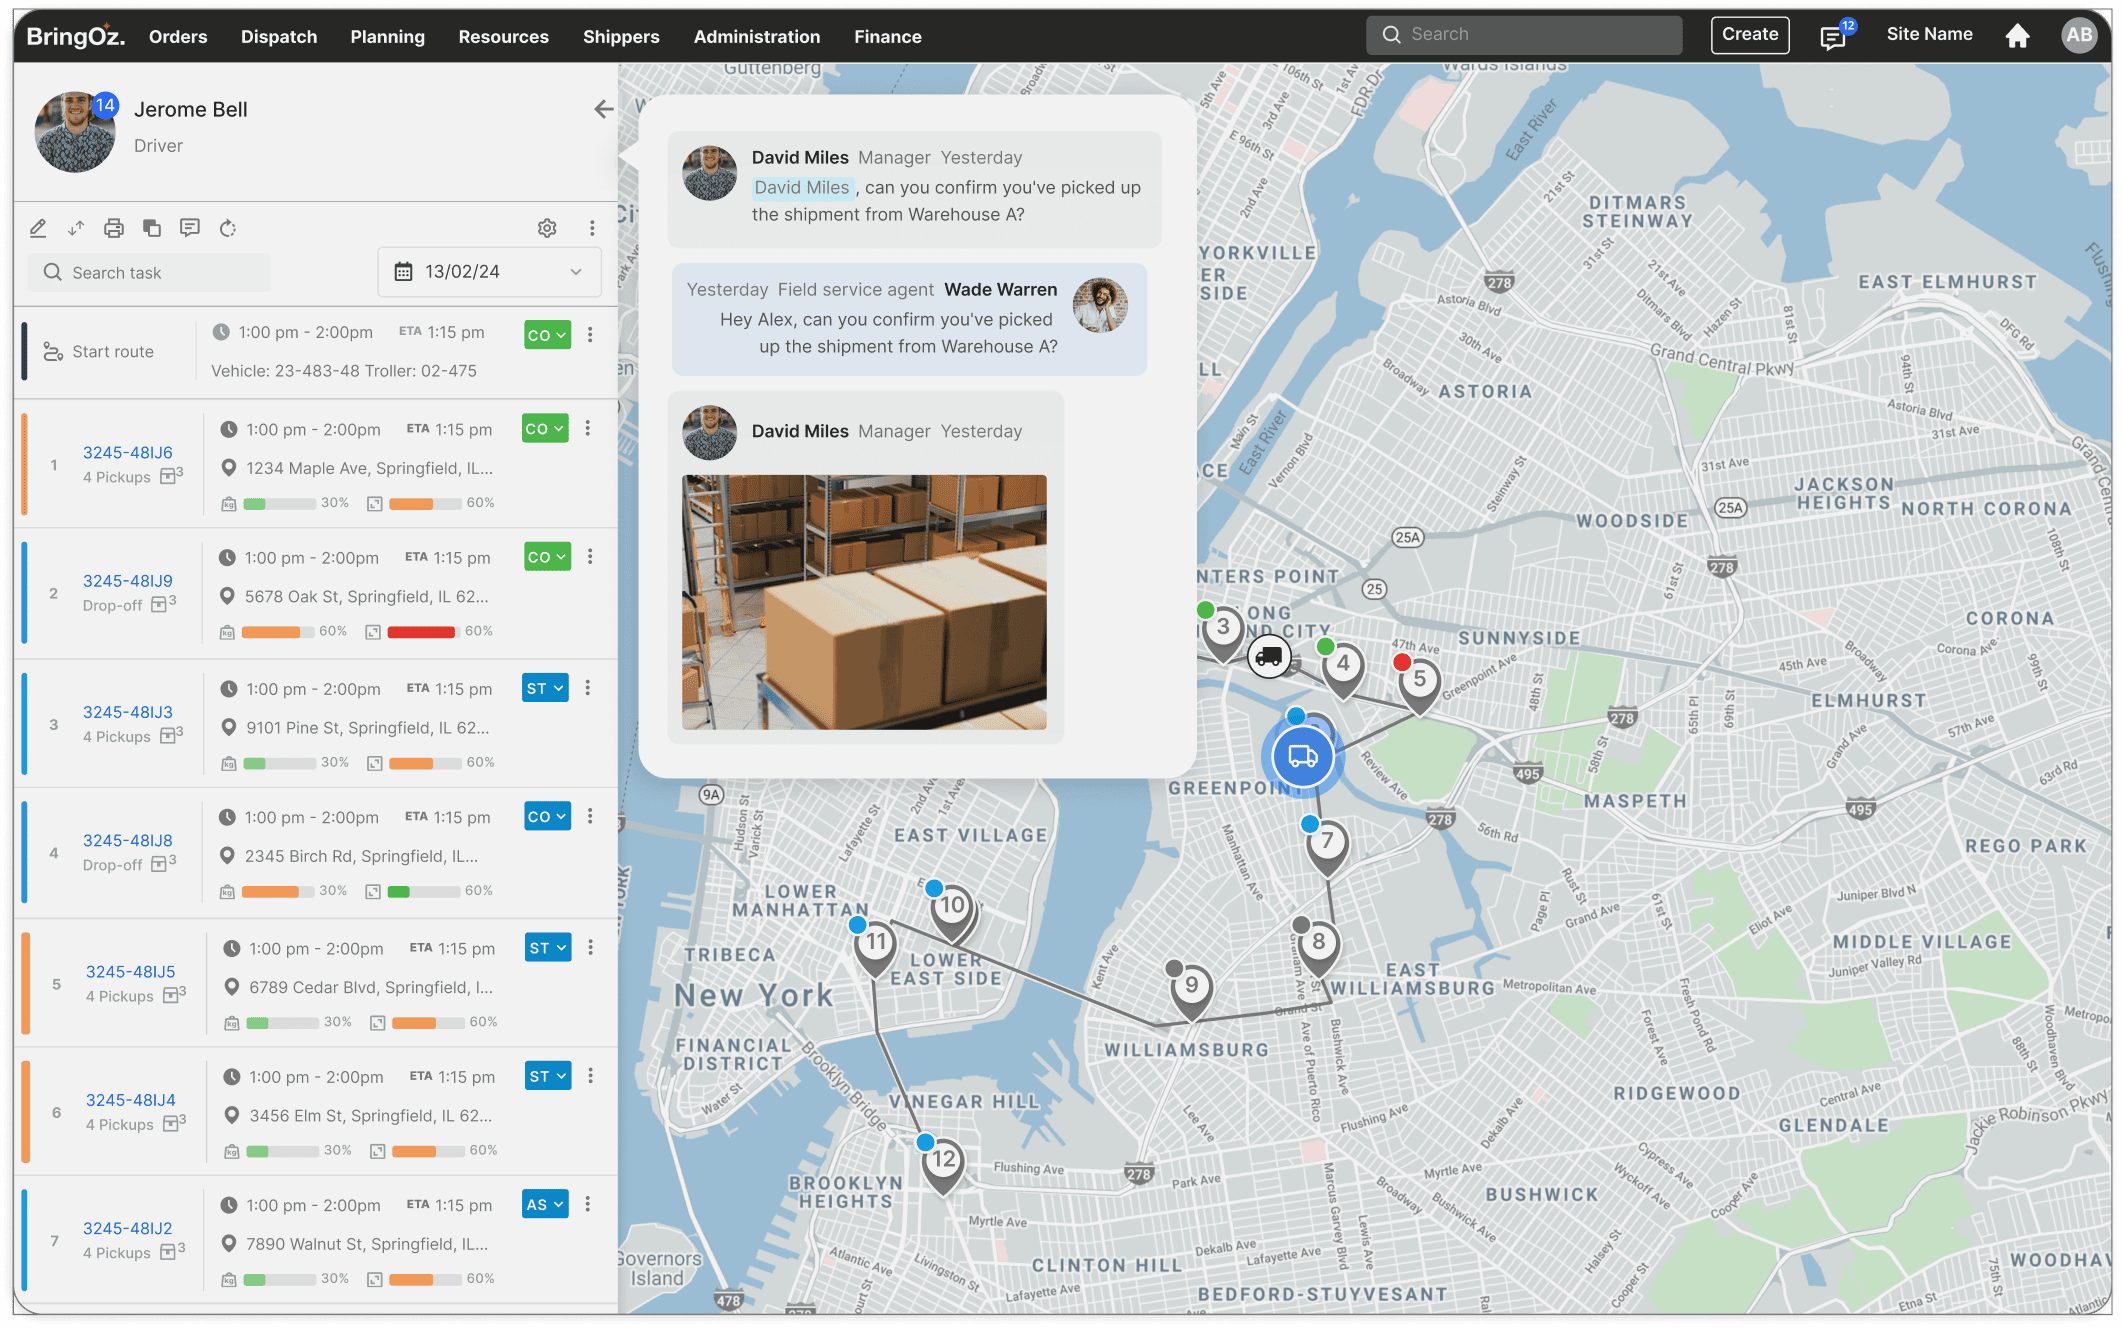Open the Site Name selector in the top bar
Screen dimensions: 2122x1328
pyautogui.click(x=1929, y=34)
